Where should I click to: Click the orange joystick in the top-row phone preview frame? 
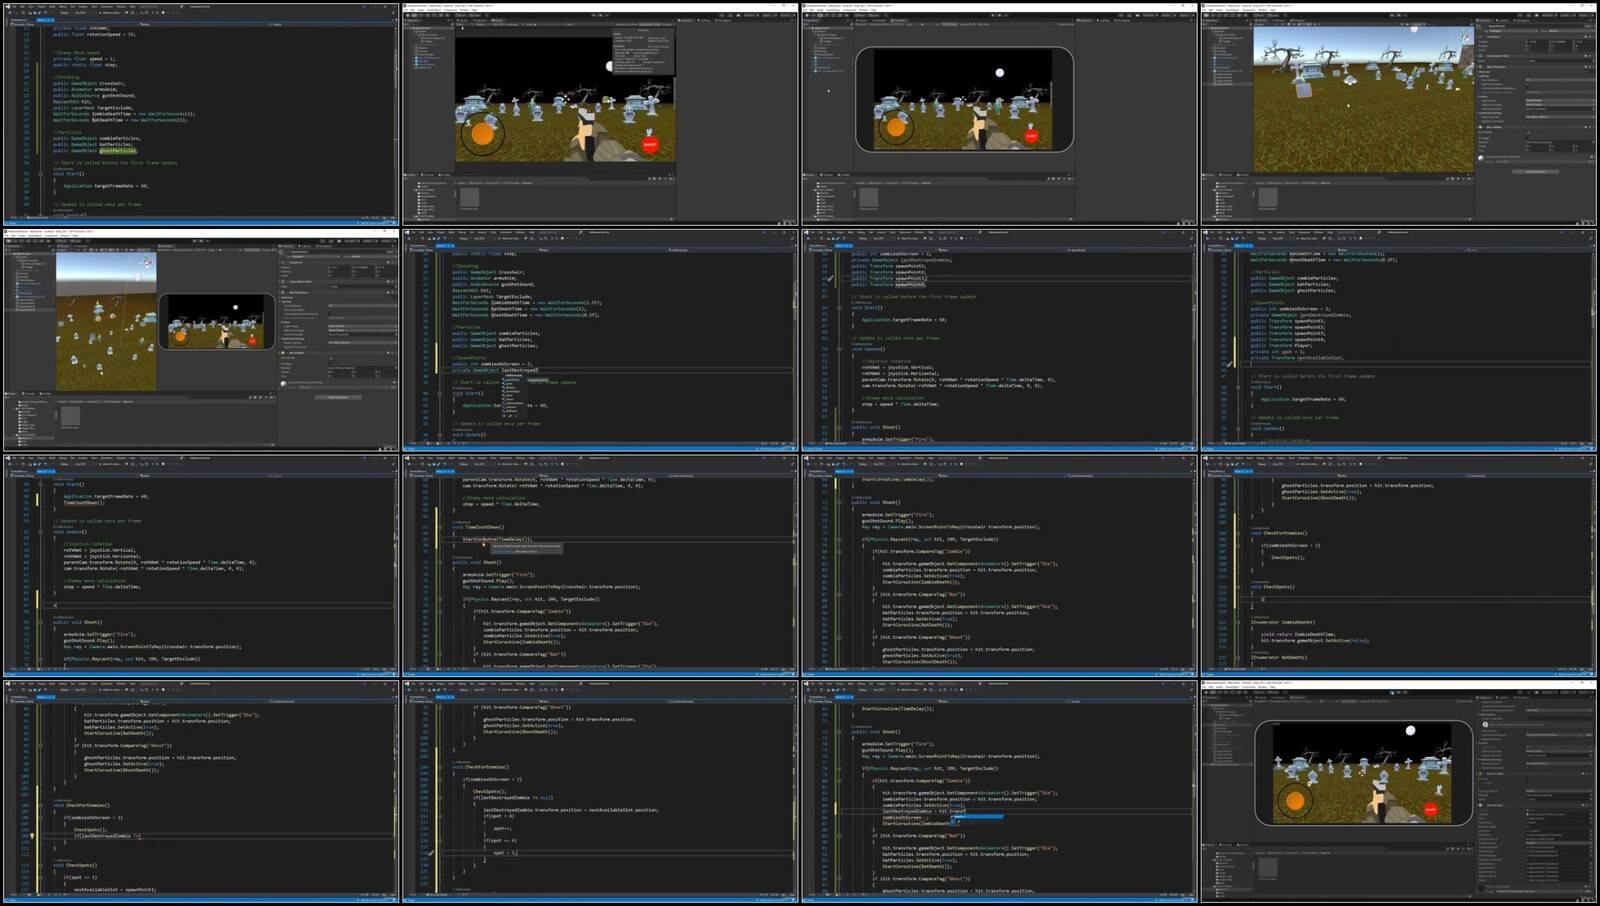pos(896,127)
